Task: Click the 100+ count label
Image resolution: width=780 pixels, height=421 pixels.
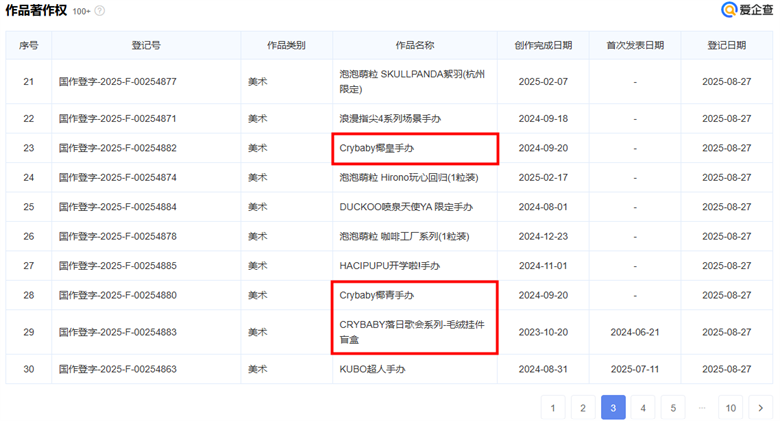Action: [82, 11]
